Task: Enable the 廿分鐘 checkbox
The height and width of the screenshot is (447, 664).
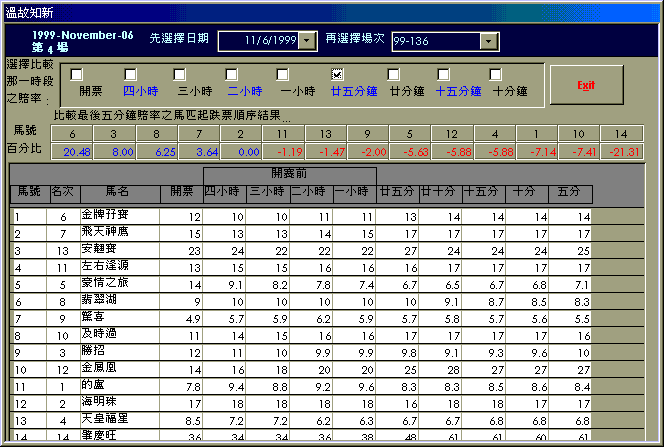Action: click(x=393, y=74)
